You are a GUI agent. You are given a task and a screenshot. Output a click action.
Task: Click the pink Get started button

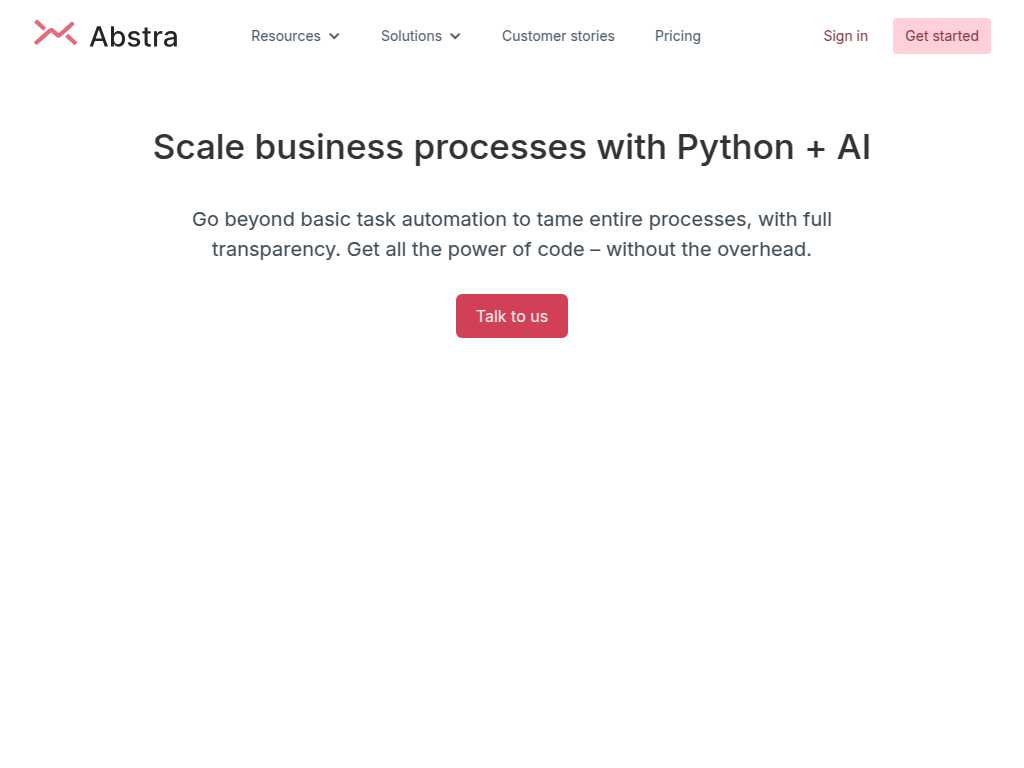click(942, 36)
